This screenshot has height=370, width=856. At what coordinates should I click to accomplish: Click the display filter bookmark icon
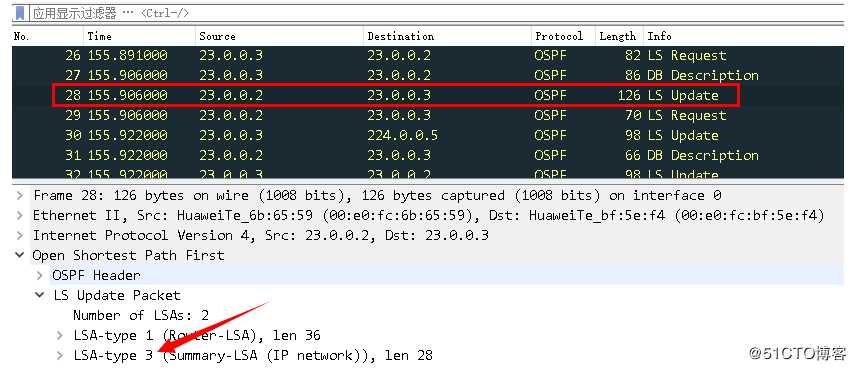click(20, 13)
